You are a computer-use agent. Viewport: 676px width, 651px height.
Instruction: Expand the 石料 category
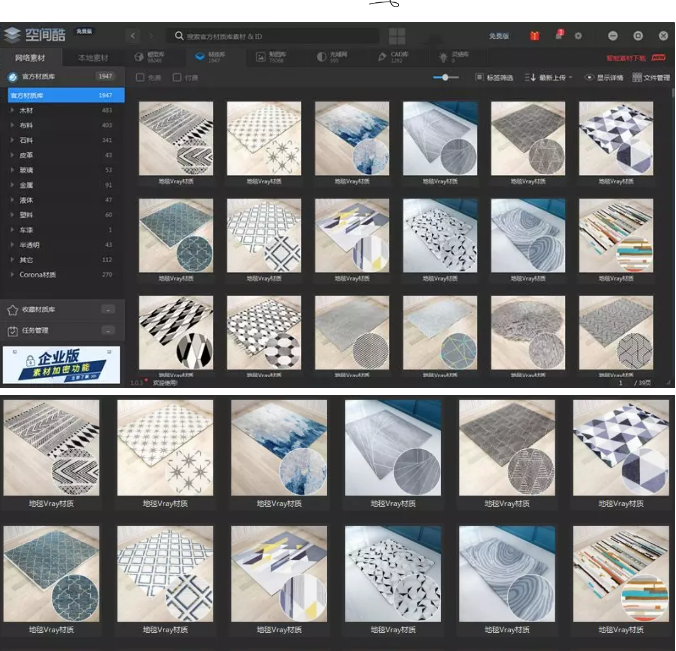tap(12, 140)
